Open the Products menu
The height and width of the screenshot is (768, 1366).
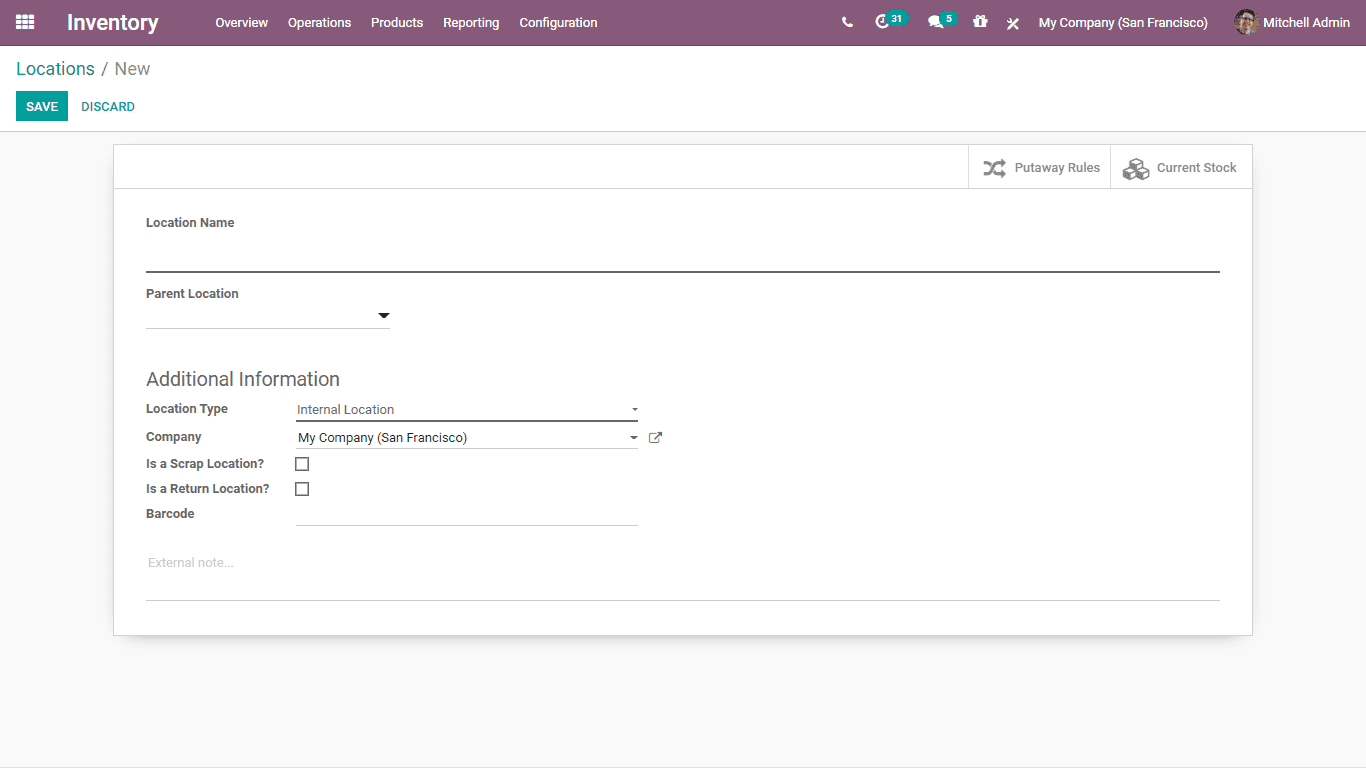pyautogui.click(x=397, y=22)
